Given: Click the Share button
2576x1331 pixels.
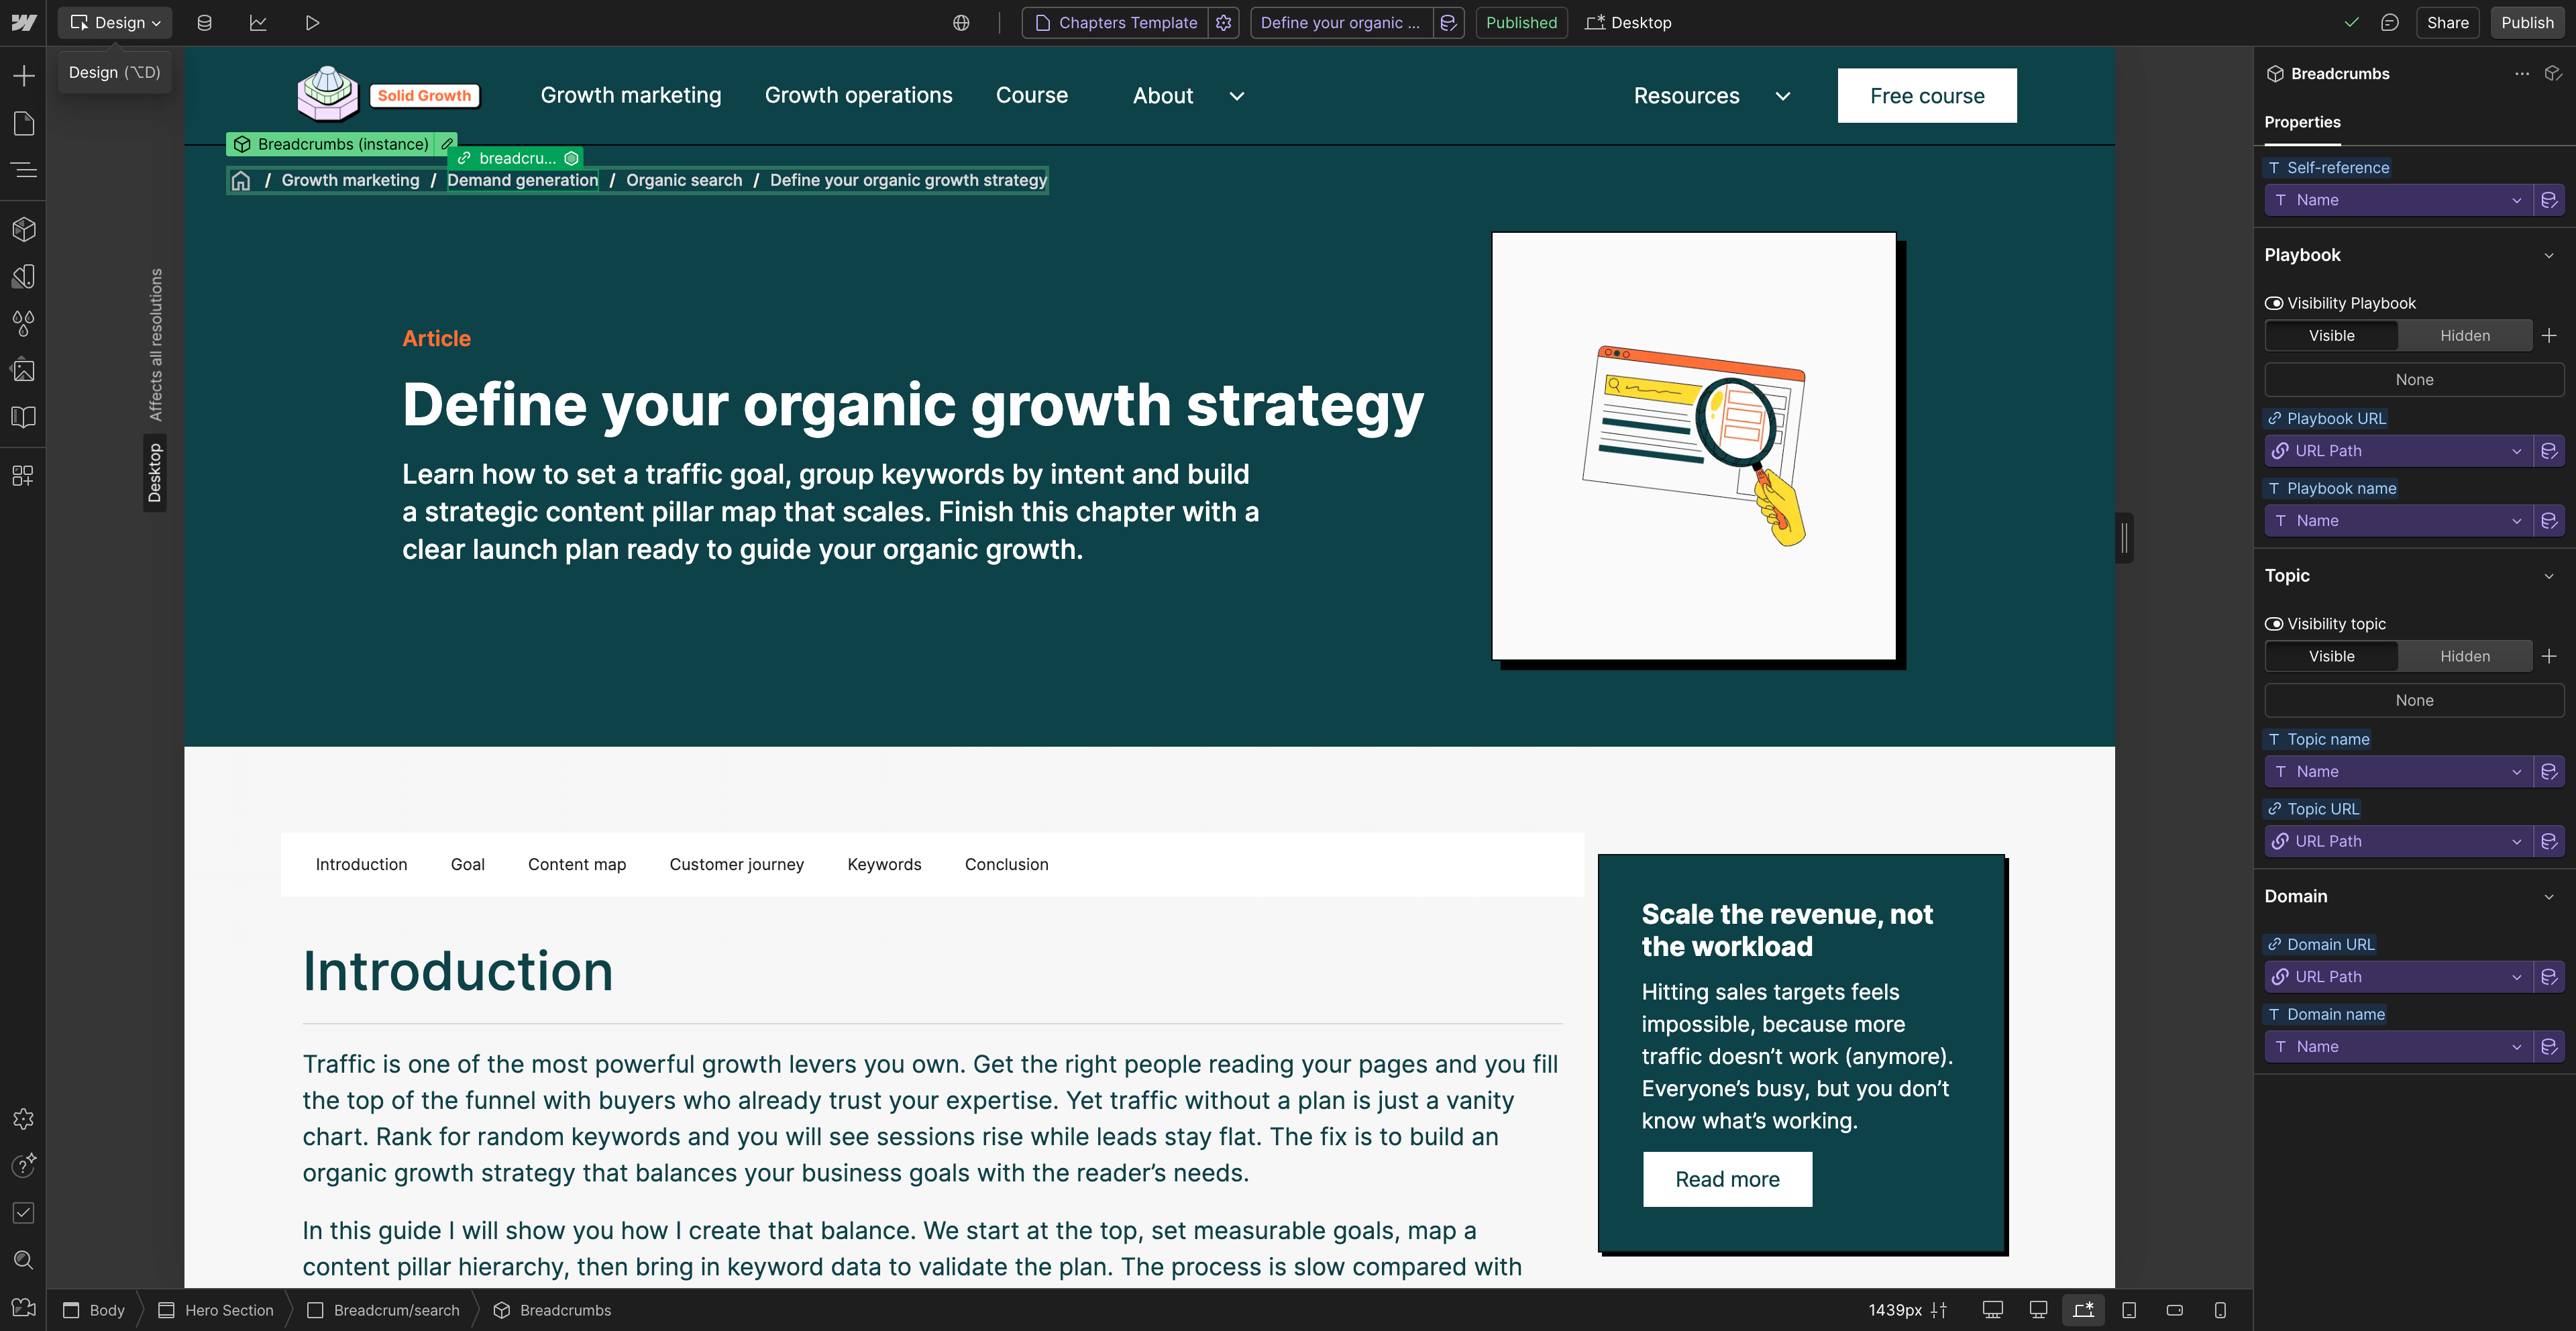Looking at the screenshot, I should pos(2447,22).
